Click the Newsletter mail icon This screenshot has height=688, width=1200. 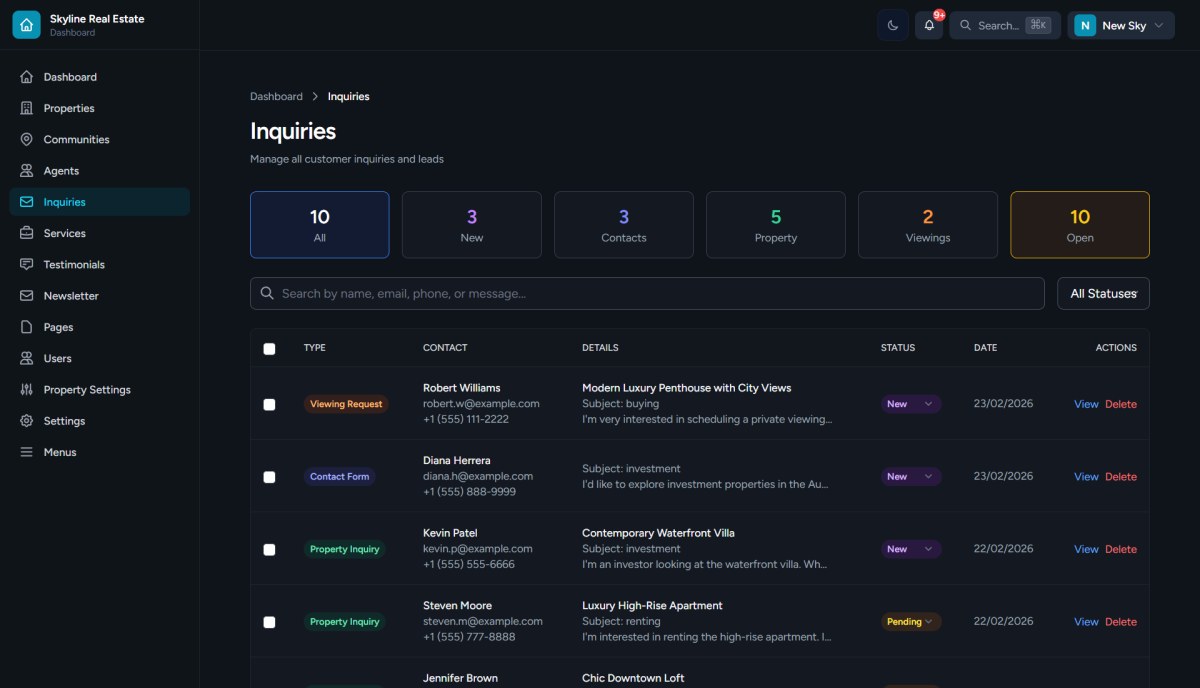pos(26,296)
